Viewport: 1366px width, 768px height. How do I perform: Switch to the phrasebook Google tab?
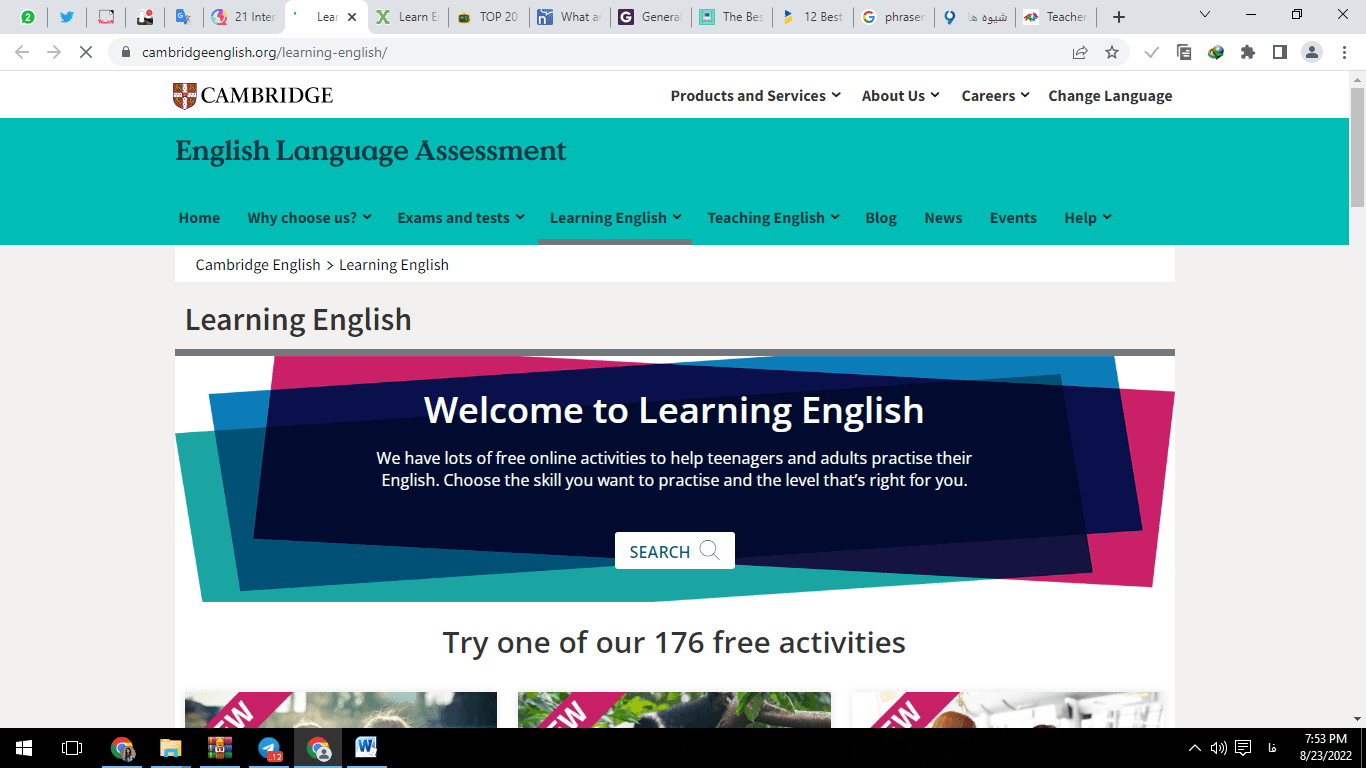894,17
